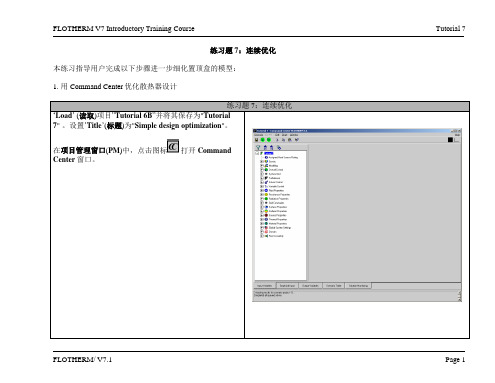This screenshot has width=495, height=383.
Task: Expand the Resistance Properties node
Action: (x=262, y=195)
